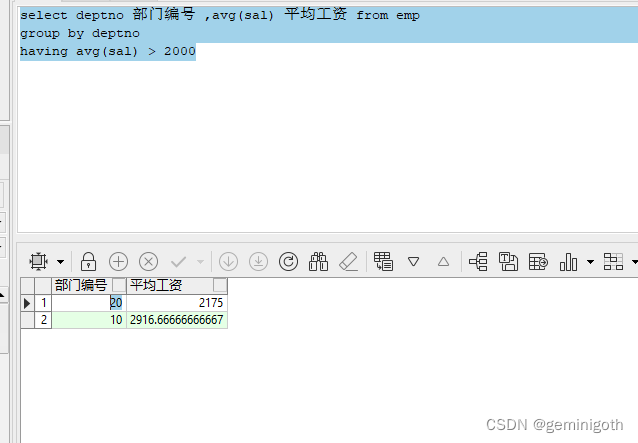This screenshot has height=443, width=638.
Task: Click the 平均工资 column header
Action: coord(177,286)
